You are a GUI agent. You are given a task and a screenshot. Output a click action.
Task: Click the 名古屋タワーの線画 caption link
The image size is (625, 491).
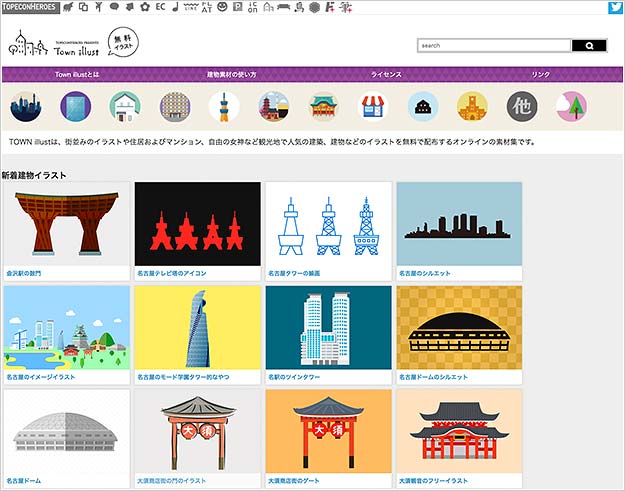point(294,273)
